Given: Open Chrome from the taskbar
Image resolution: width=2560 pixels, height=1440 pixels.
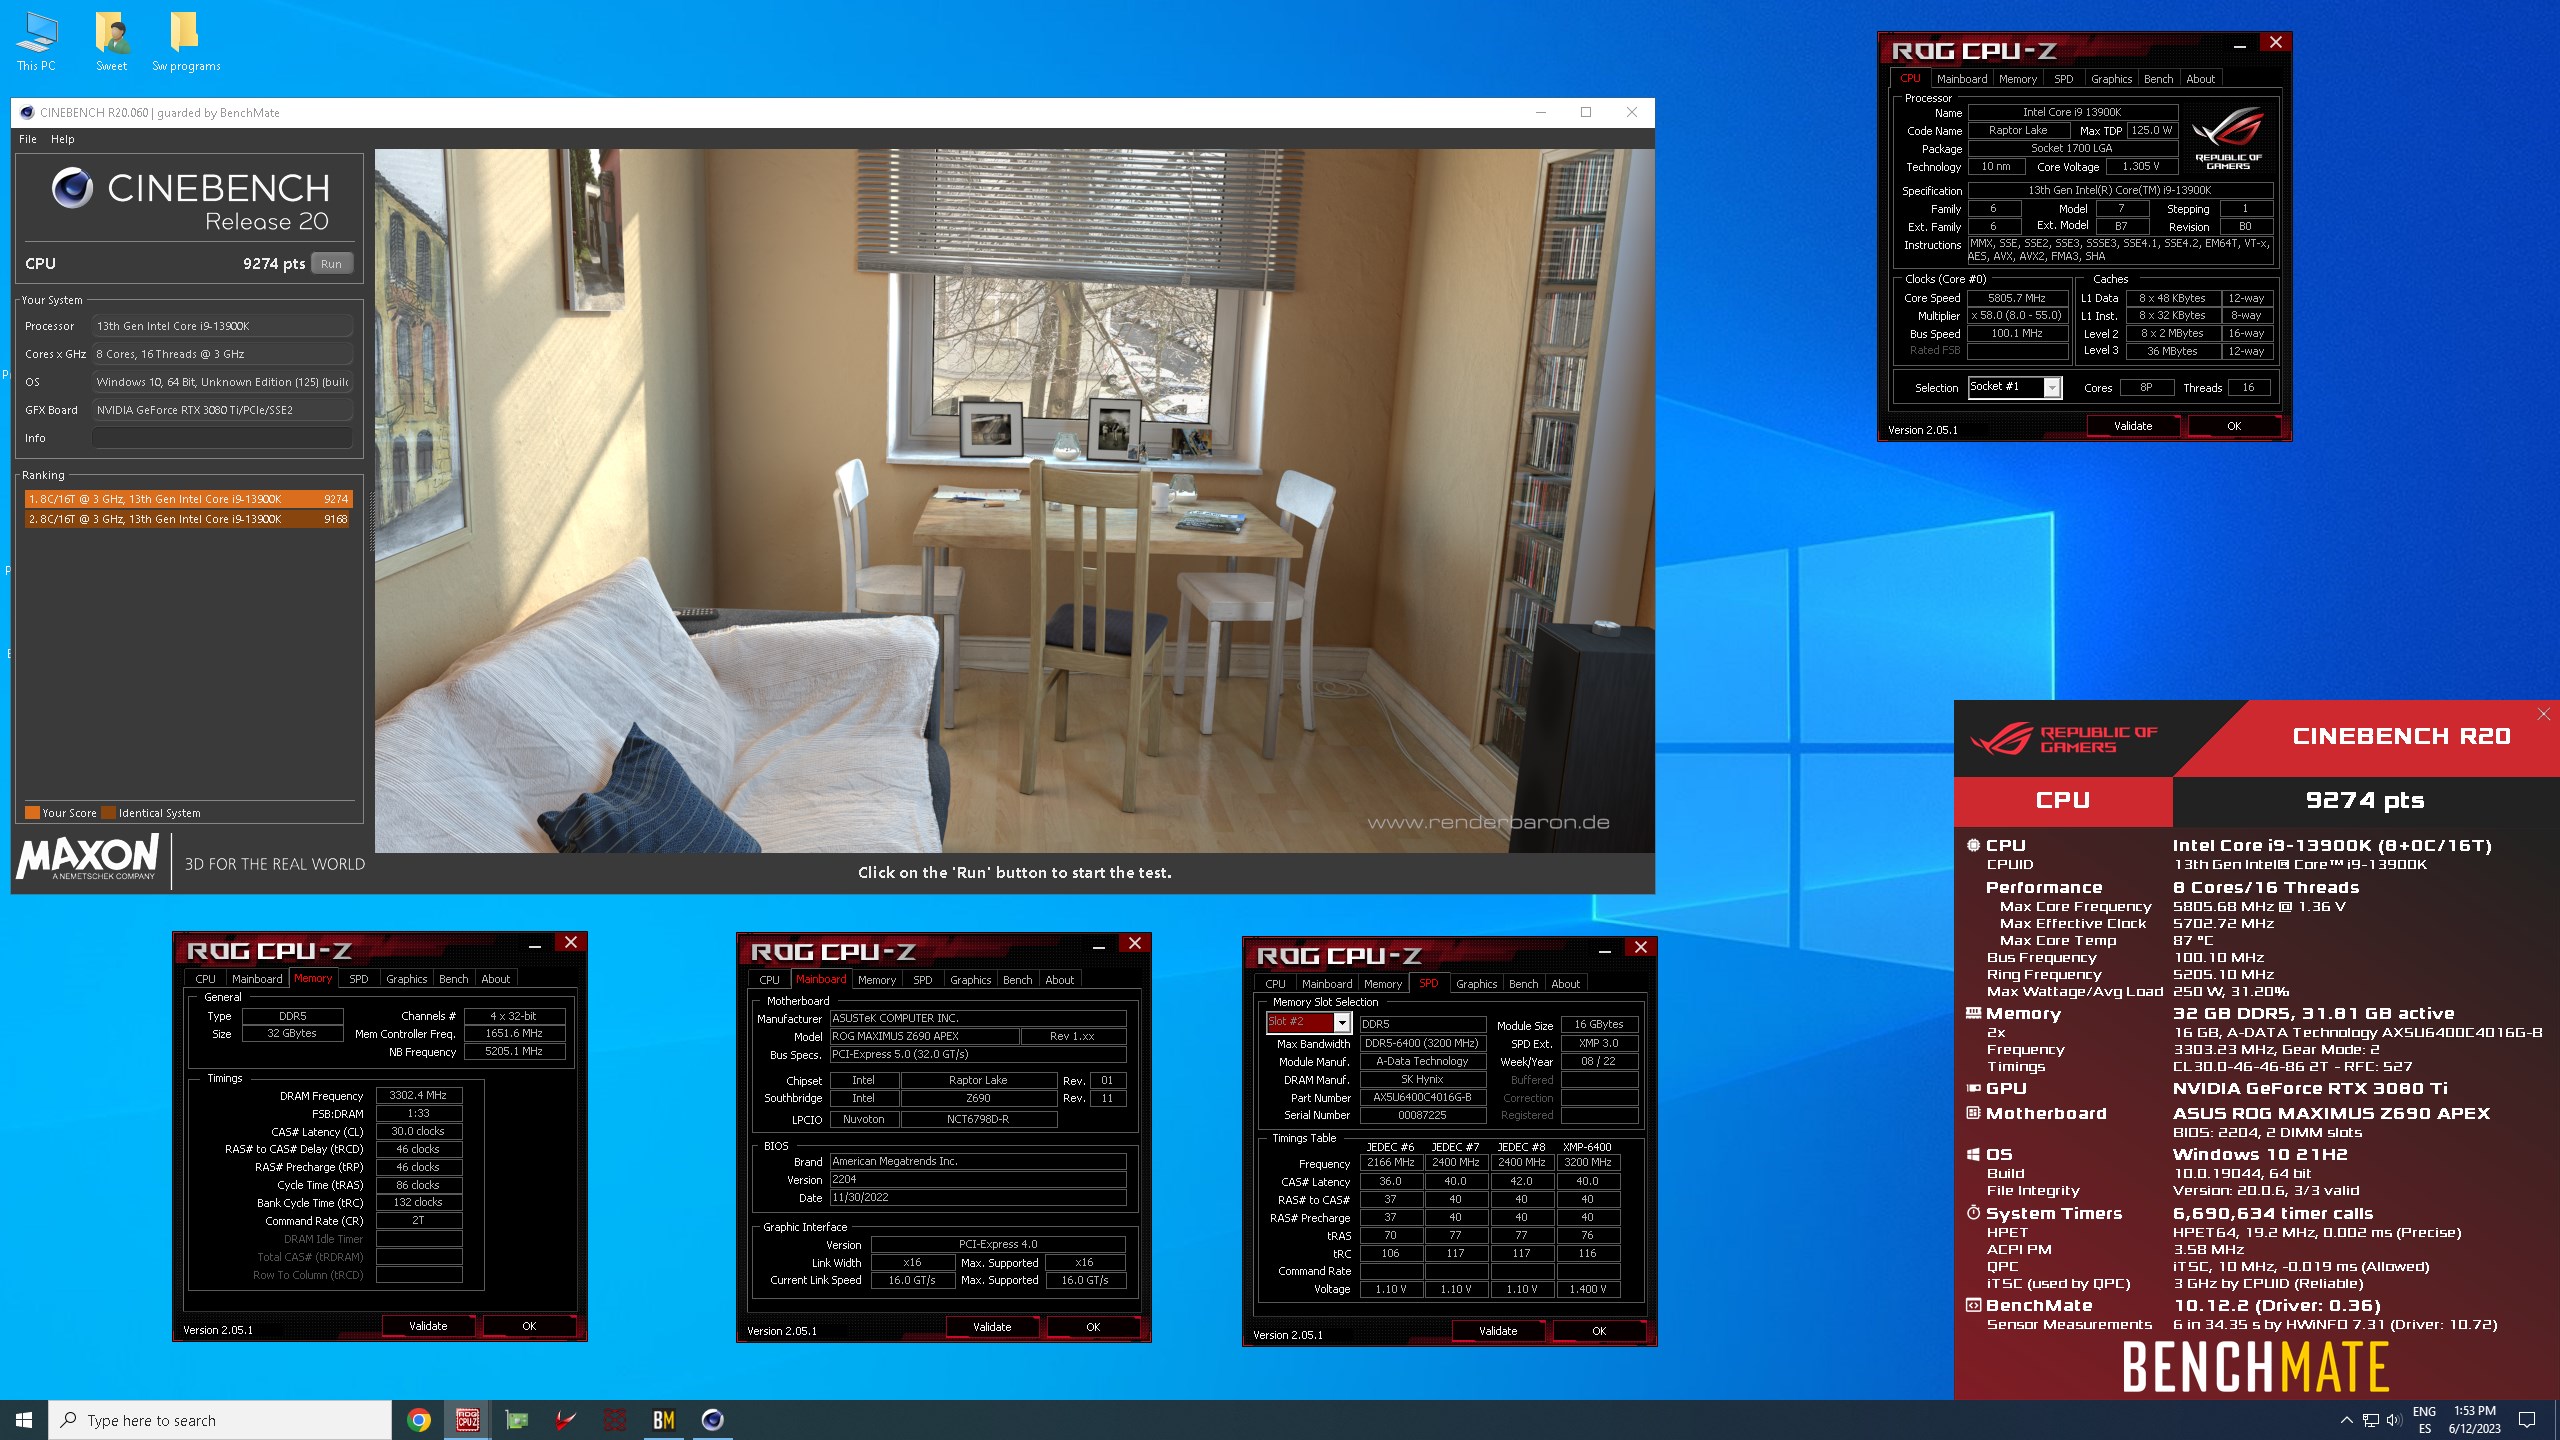Looking at the screenshot, I should tap(419, 1420).
